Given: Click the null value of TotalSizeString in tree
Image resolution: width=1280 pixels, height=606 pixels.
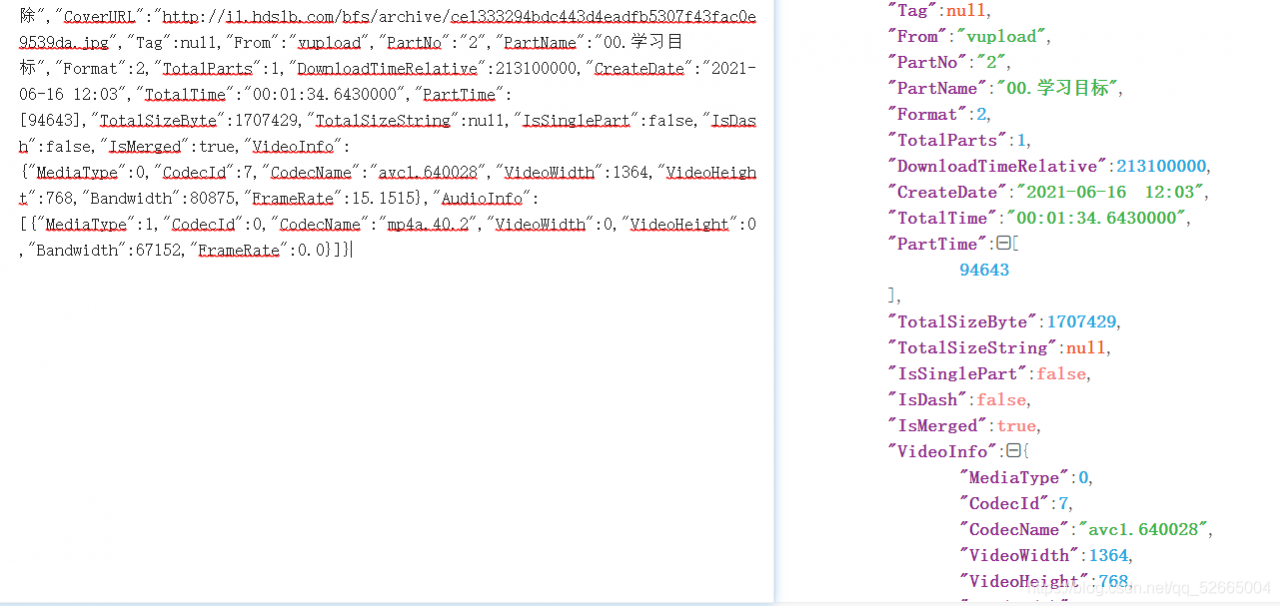Looking at the screenshot, I should (x=1086, y=348).
